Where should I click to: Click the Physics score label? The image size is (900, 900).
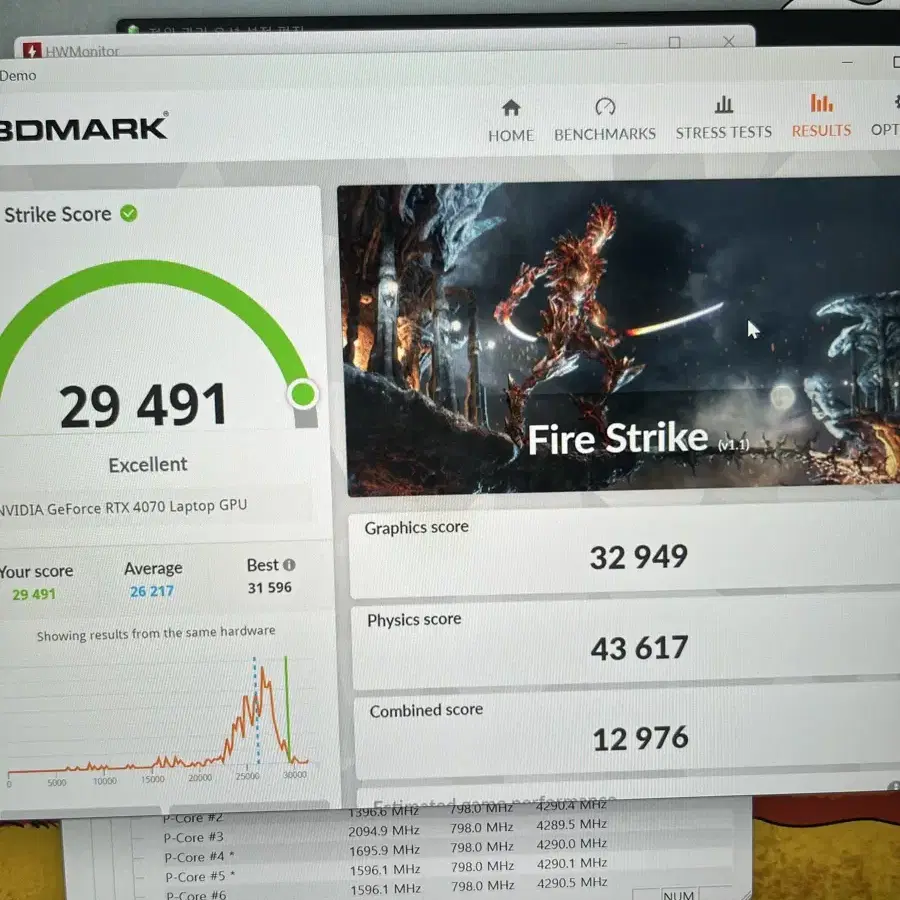click(x=414, y=619)
